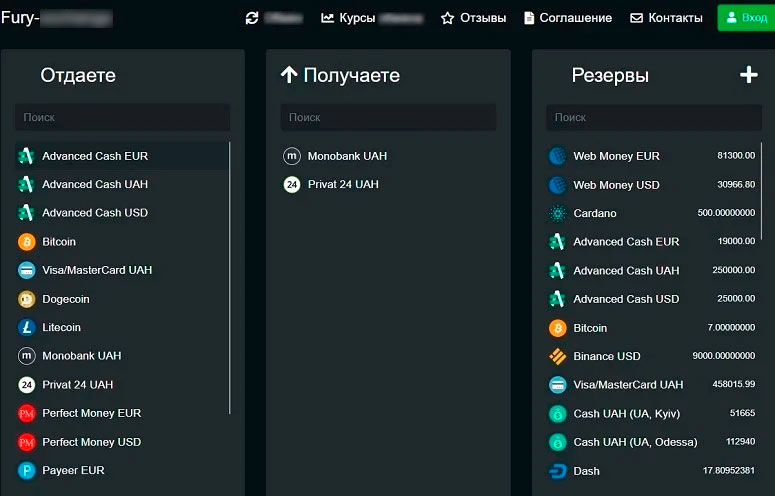The height and width of the screenshot is (496, 775).
Task: Click the Dash icon in reserves
Action: click(x=557, y=471)
